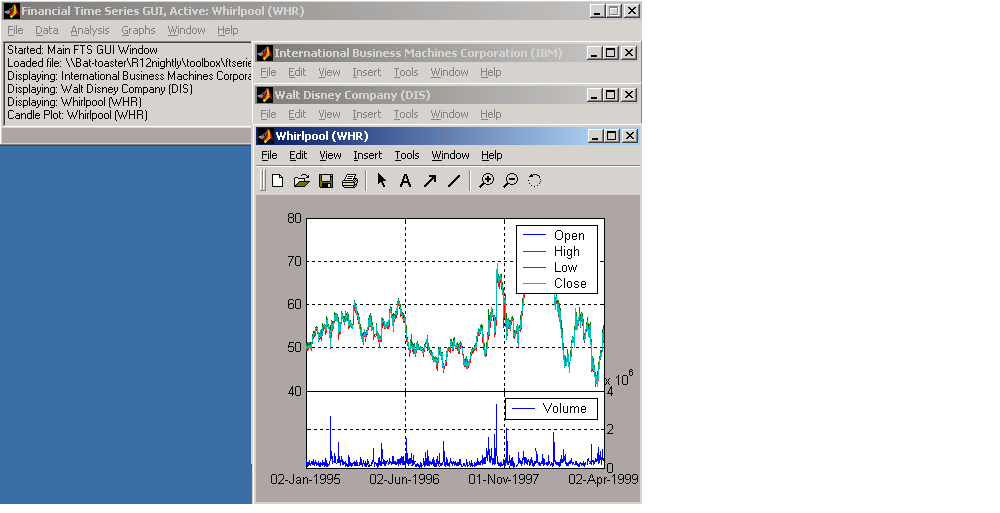Expand the Graphs menu in the FTS GUI
The image size is (1000, 513).
tap(138, 30)
